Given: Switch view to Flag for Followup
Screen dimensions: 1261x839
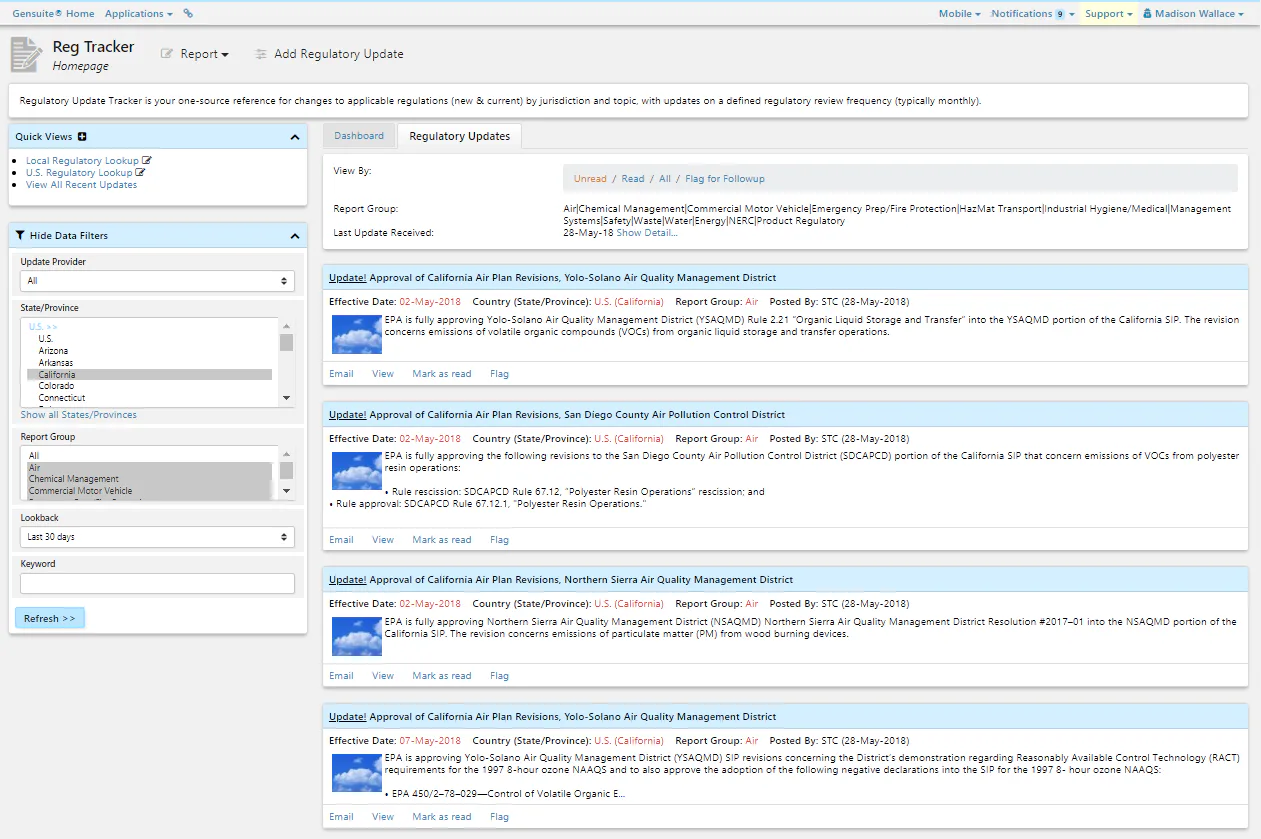Looking at the screenshot, I should click(724, 177).
